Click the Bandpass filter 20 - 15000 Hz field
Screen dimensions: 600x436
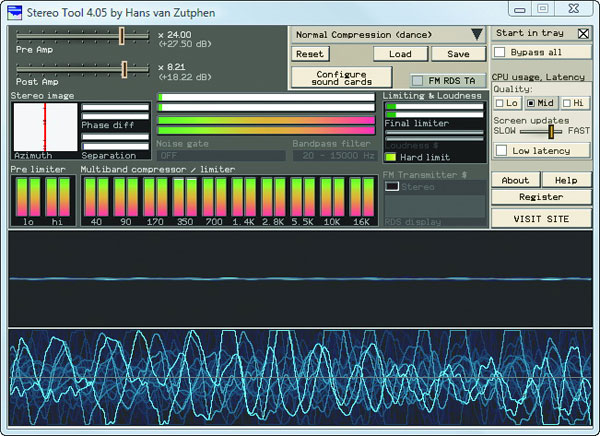(335, 155)
